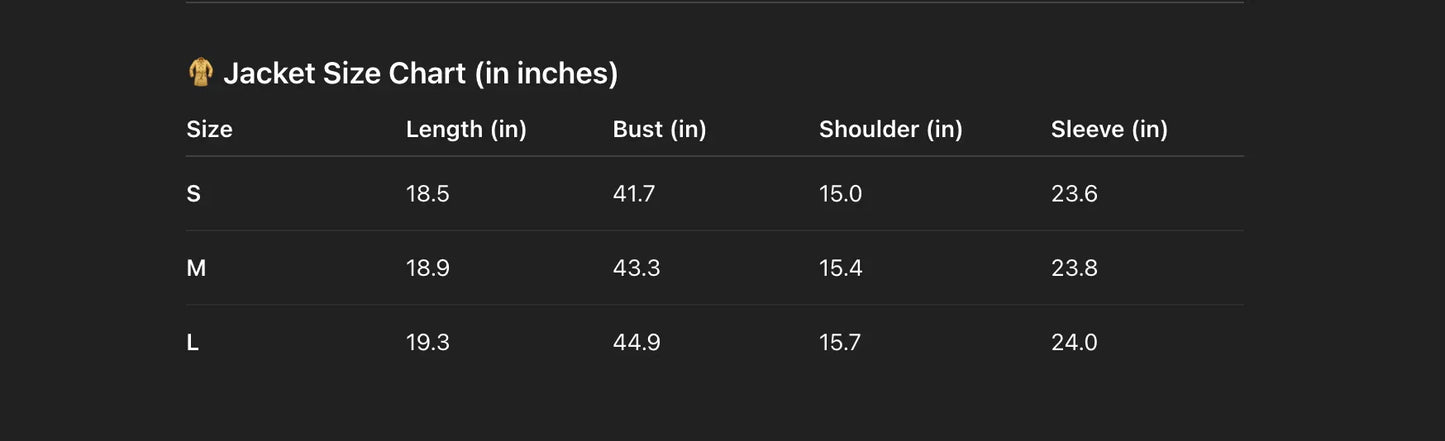Image resolution: width=1445 pixels, height=441 pixels.
Task: Click the 24.0 sleeve measurement
Action: [x=1074, y=343]
